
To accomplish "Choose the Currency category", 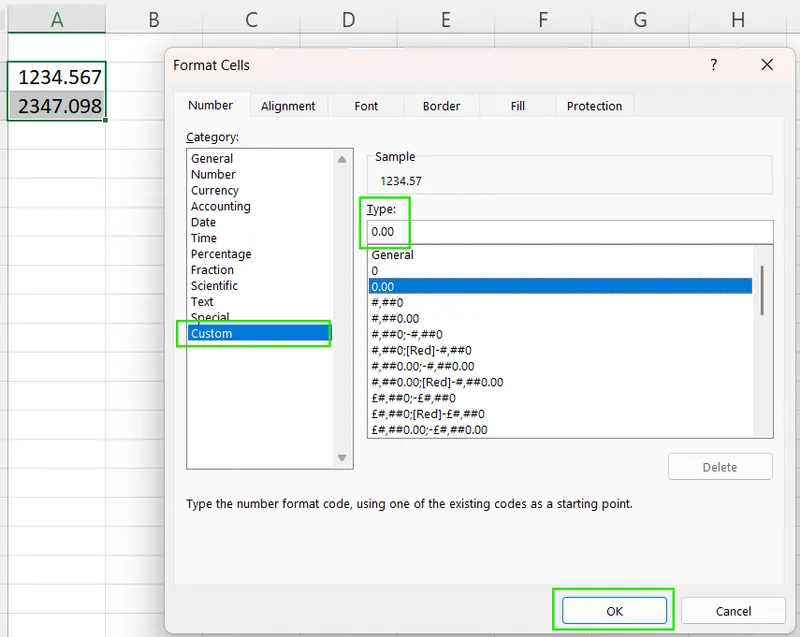I will 215,190.
